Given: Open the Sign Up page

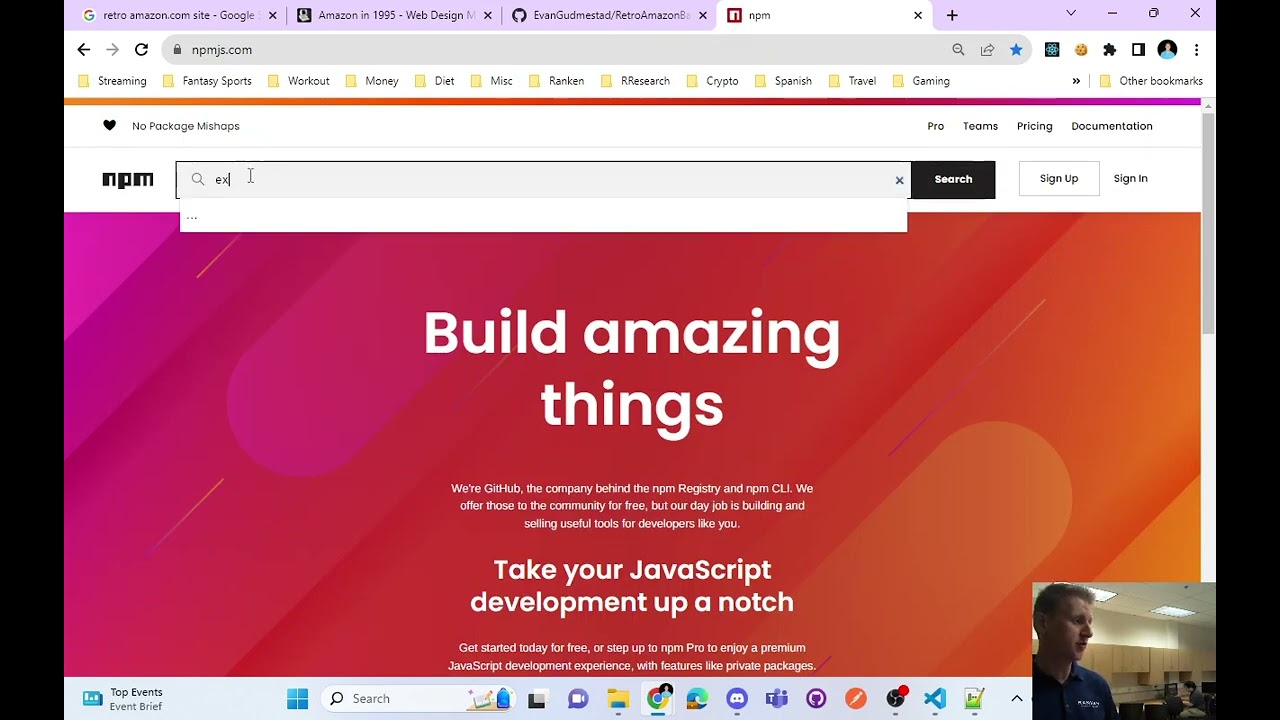Looking at the screenshot, I should click(1059, 179).
